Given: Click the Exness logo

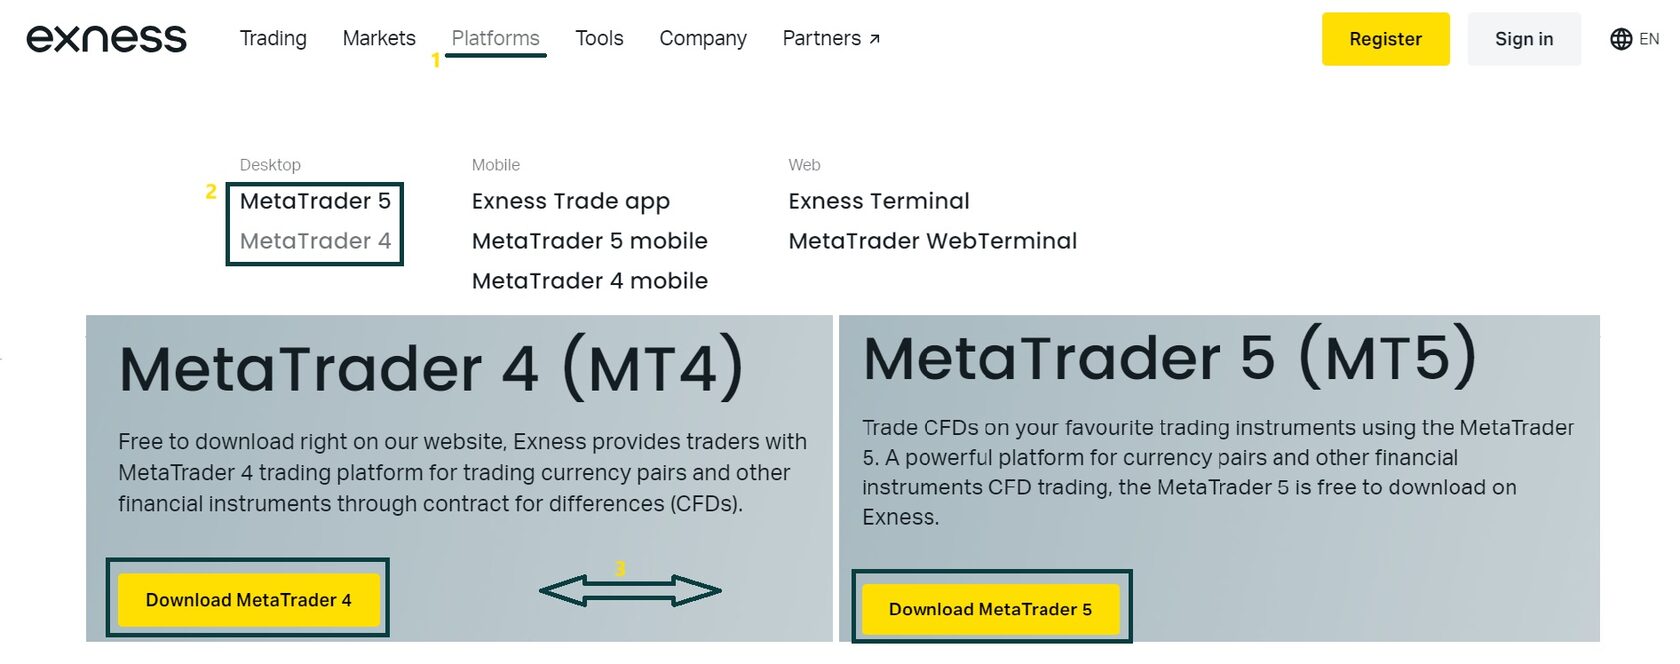Looking at the screenshot, I should [106, 39].
